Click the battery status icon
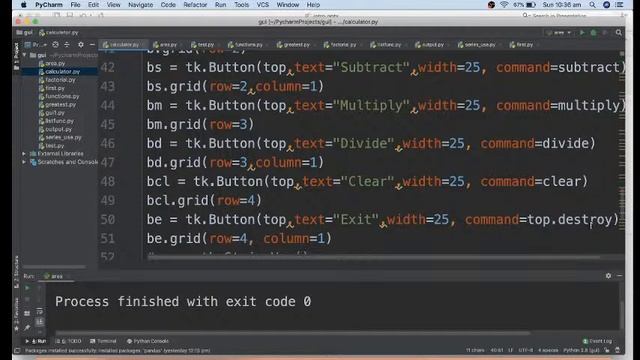The image size is (640, 360). coord(531,5)
